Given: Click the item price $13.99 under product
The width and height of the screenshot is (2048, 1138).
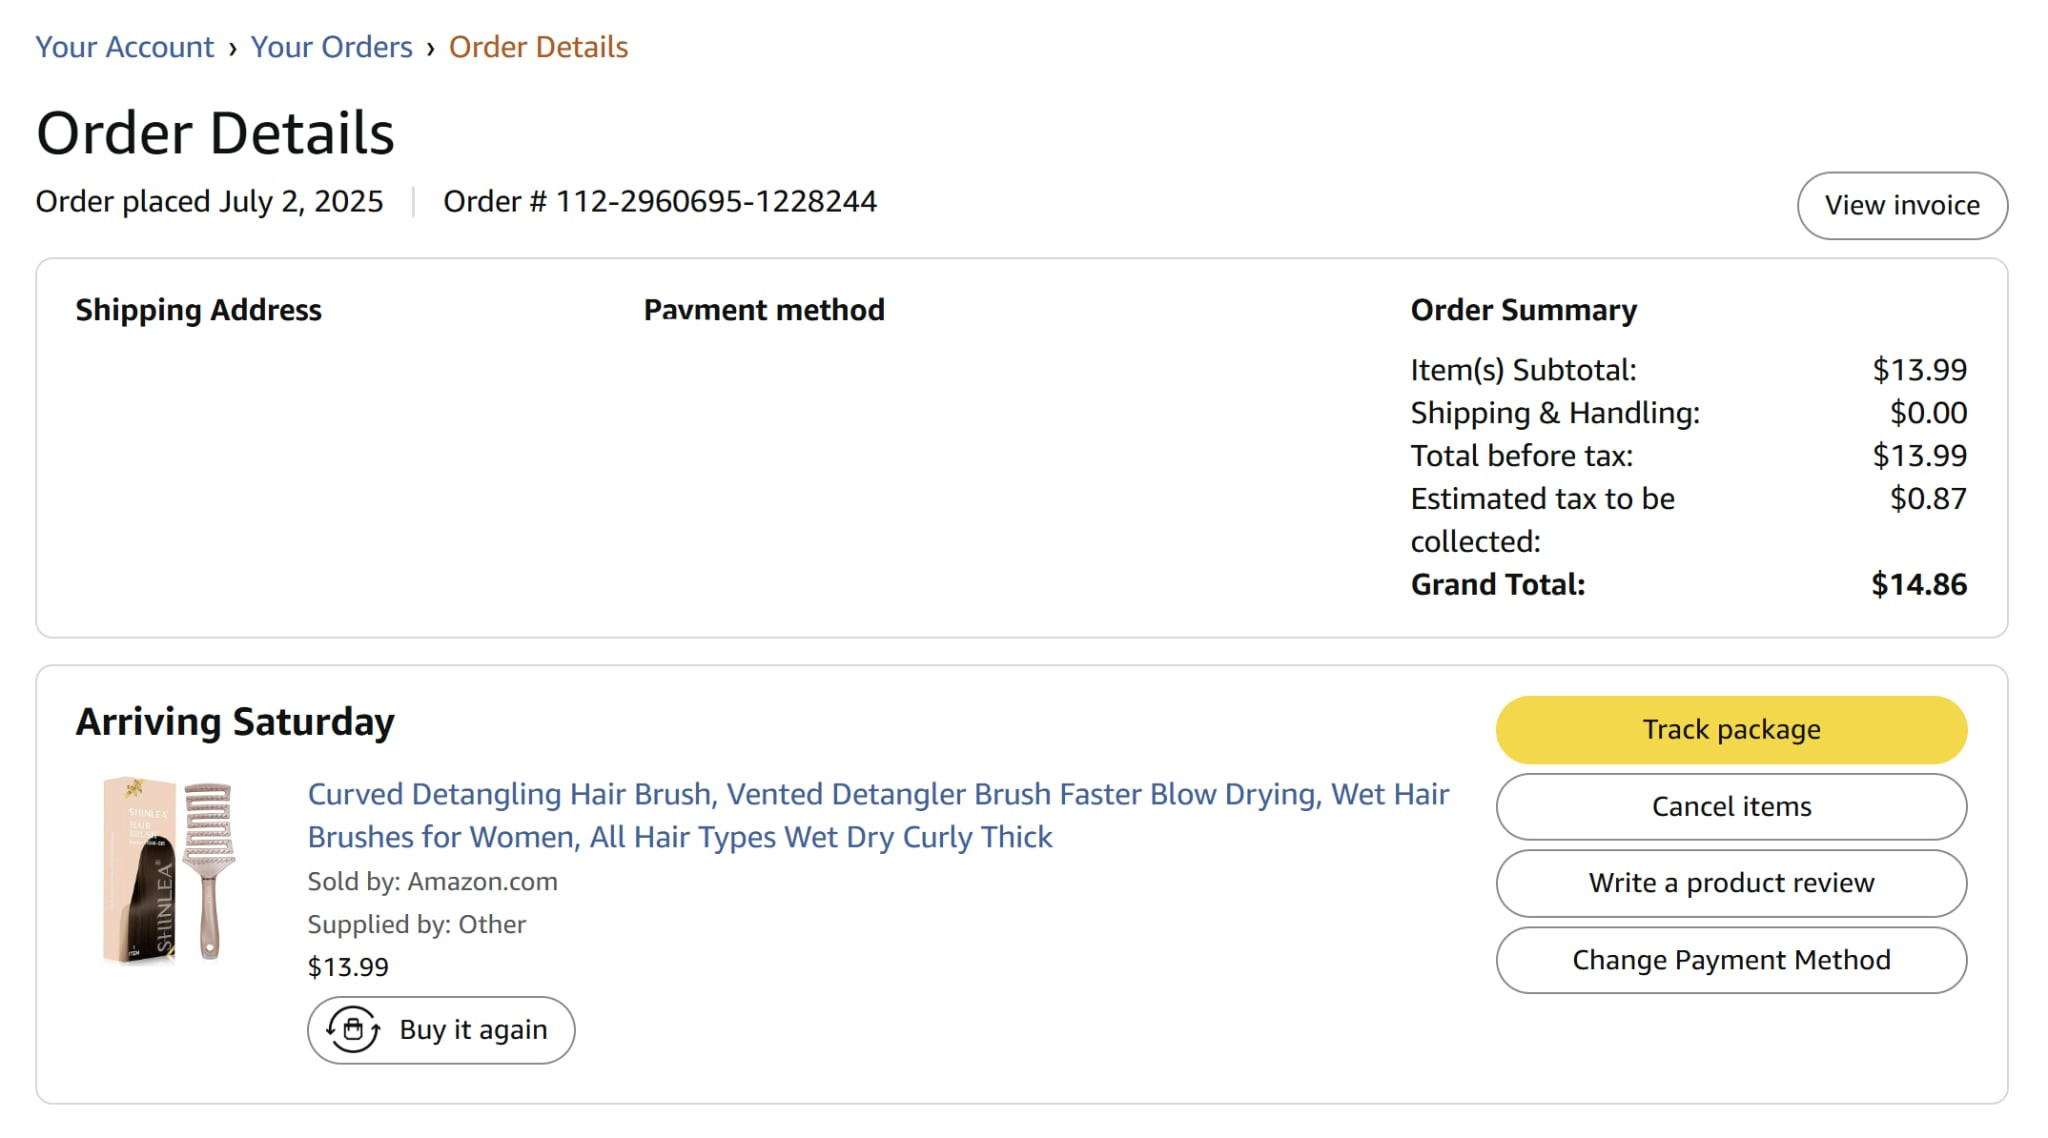Looking at the screenshot, I should 348,967.
